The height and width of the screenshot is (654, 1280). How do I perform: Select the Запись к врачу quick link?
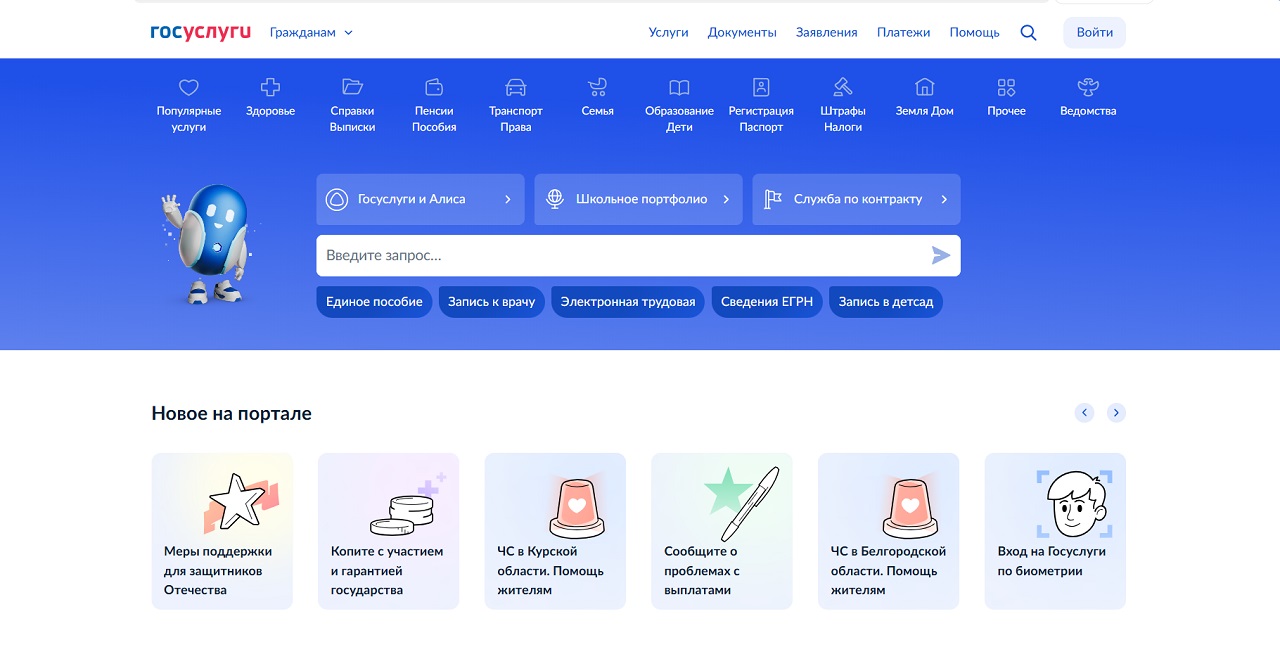click(491, 302)
